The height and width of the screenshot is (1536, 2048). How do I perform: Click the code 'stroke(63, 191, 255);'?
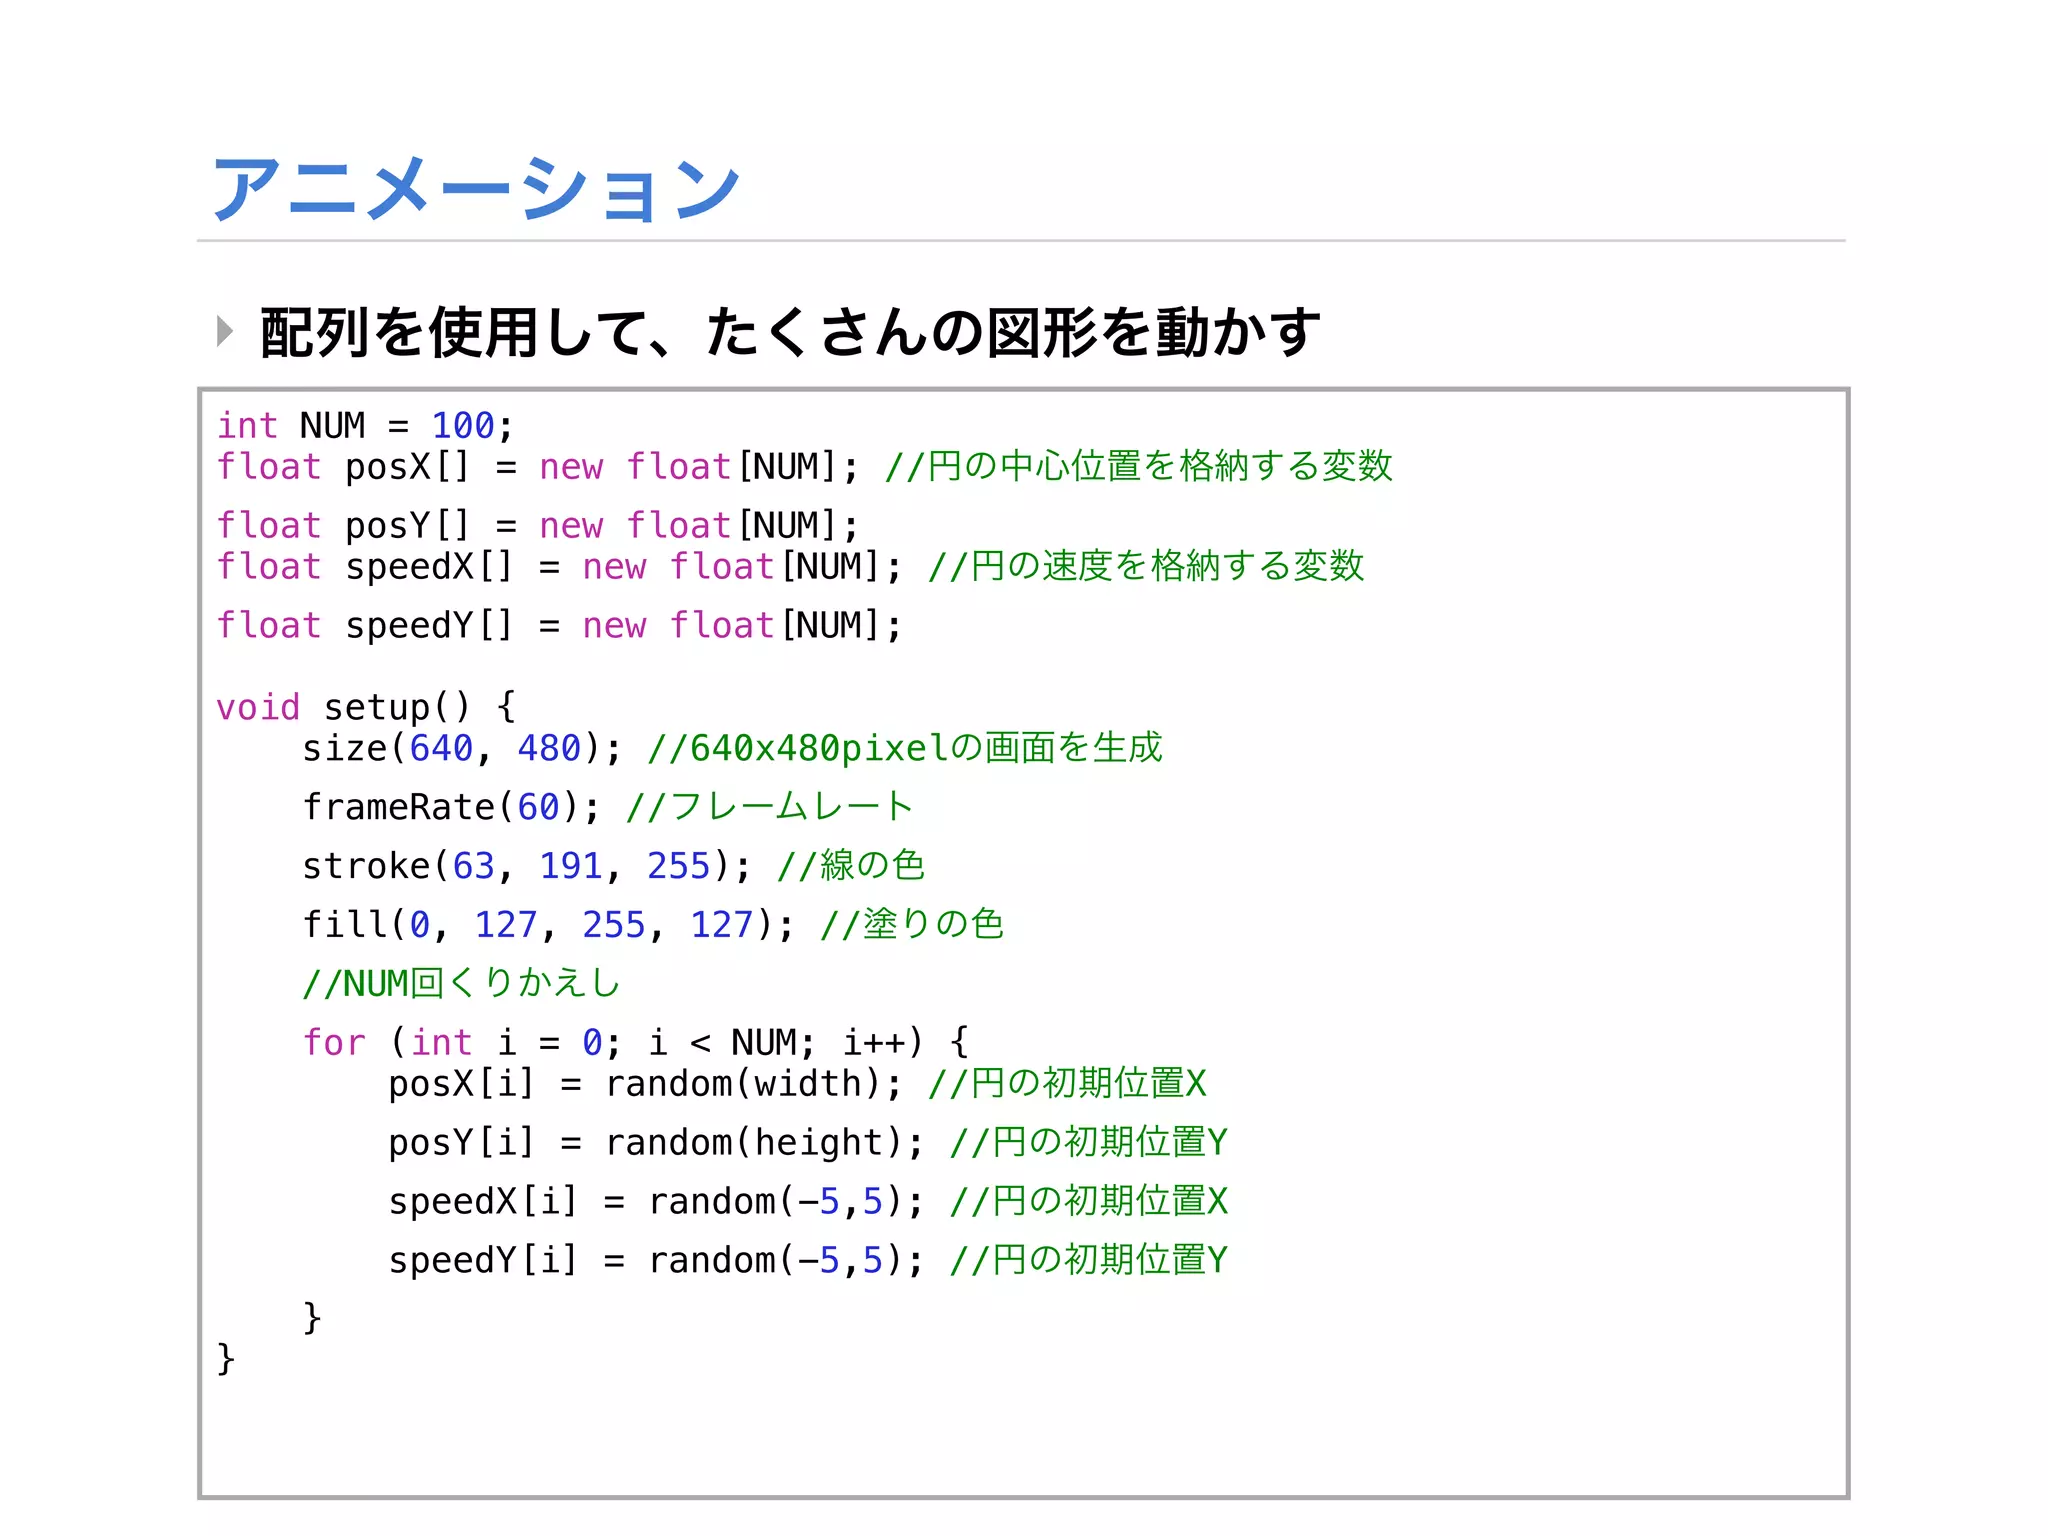527,866
